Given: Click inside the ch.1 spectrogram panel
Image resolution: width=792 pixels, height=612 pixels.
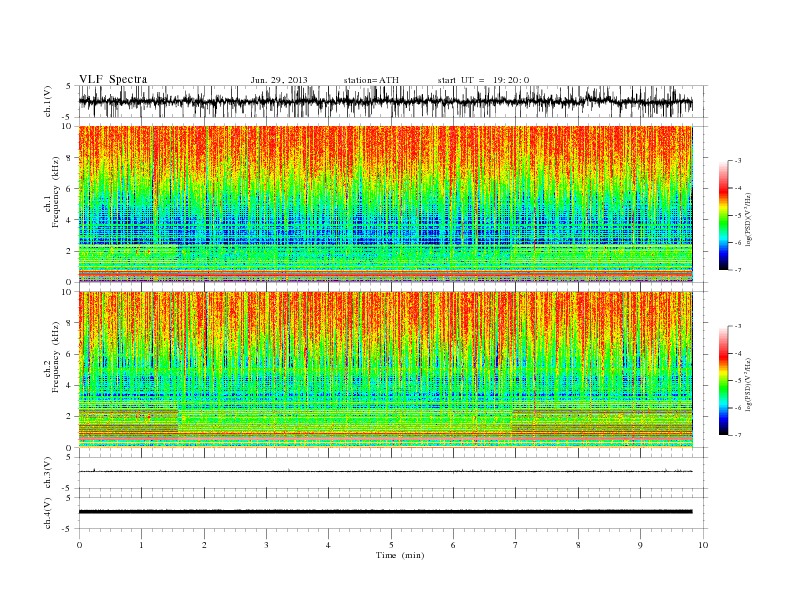Looking at the screenshot, I should [x=385, y=204].
